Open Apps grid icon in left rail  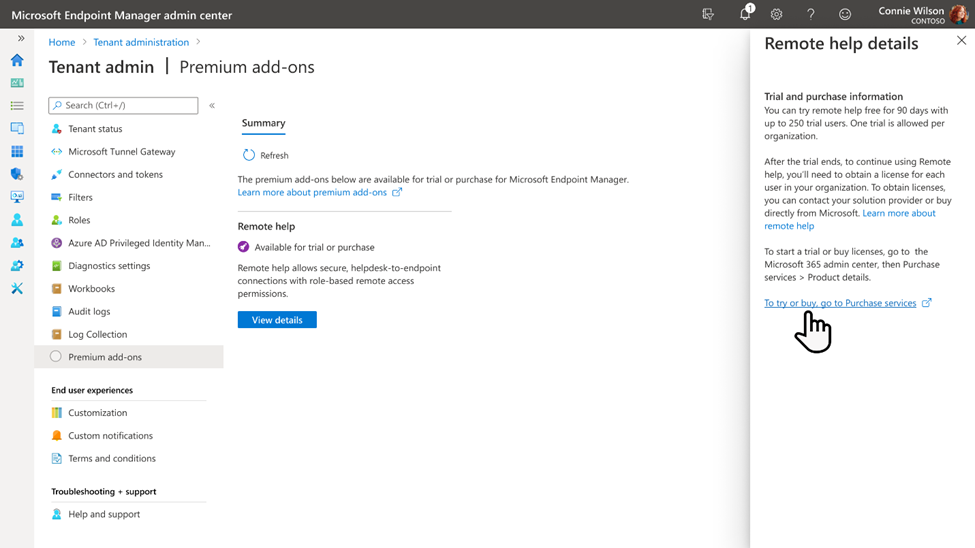(x=17, y=151)
